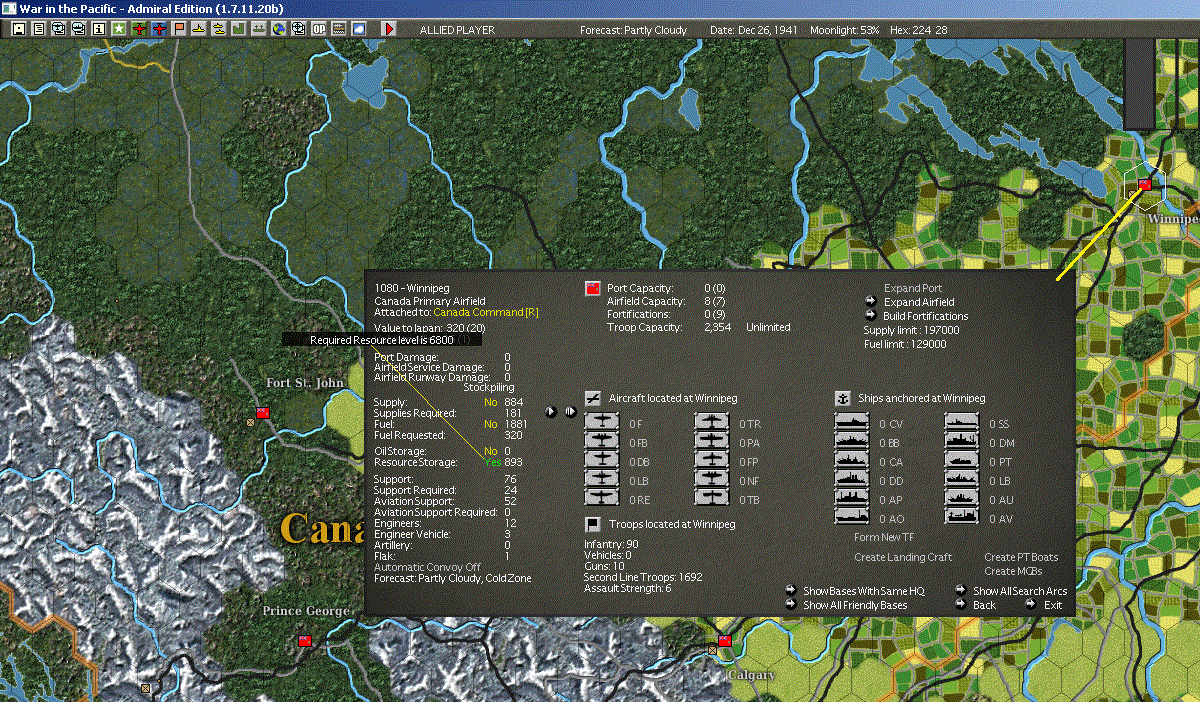Open the info 'i' toolbar icon
The width and height of the screenshot is (1200, 702).
point(98,29)
